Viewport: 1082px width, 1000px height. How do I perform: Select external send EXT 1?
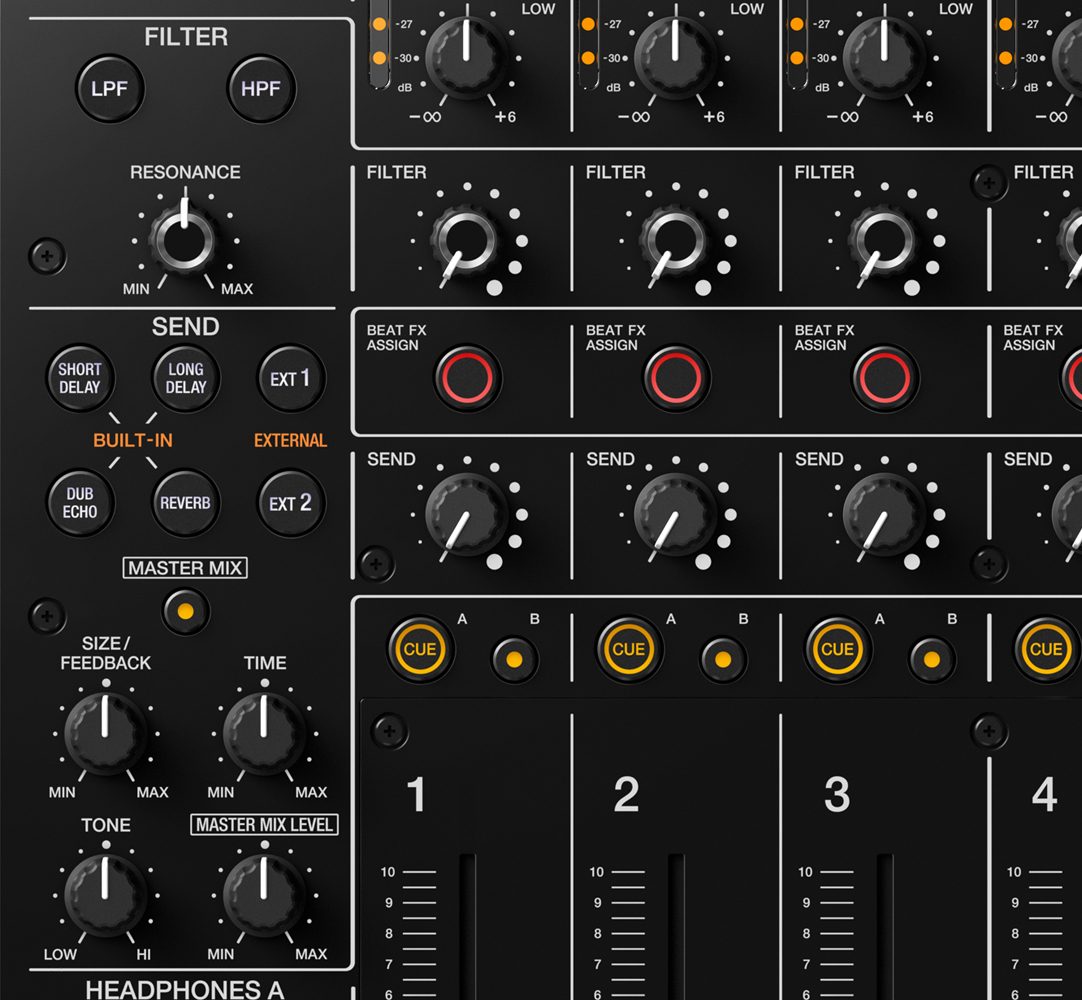(x=290, y=379)
